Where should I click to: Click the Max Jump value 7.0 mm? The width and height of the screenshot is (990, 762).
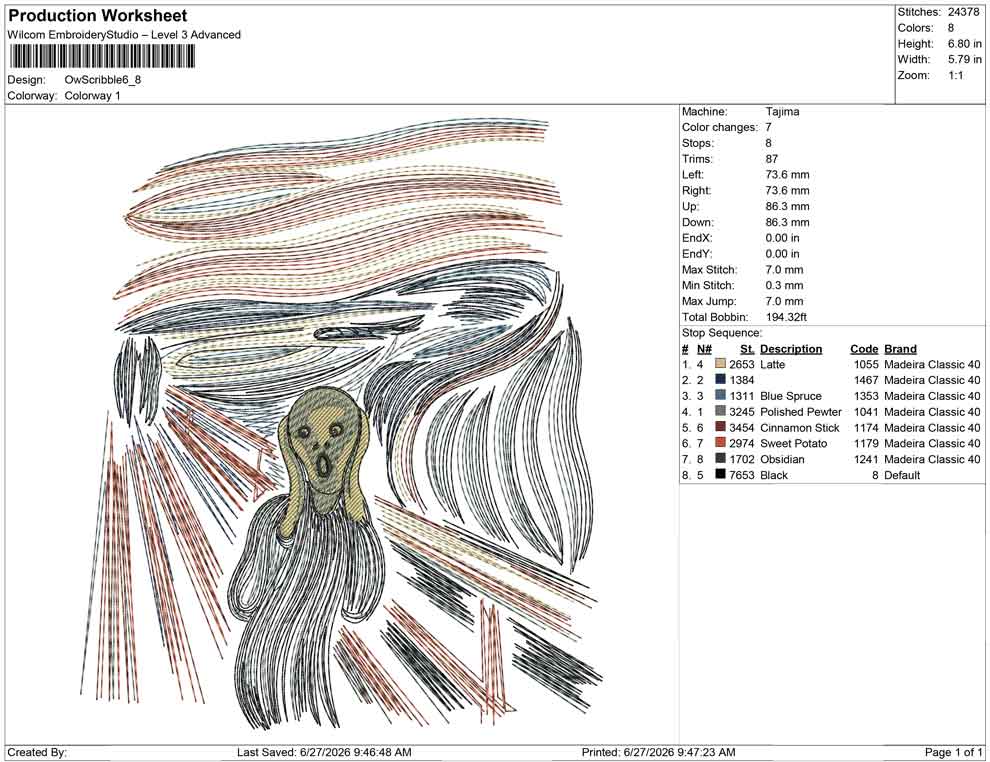coord(785,301)
